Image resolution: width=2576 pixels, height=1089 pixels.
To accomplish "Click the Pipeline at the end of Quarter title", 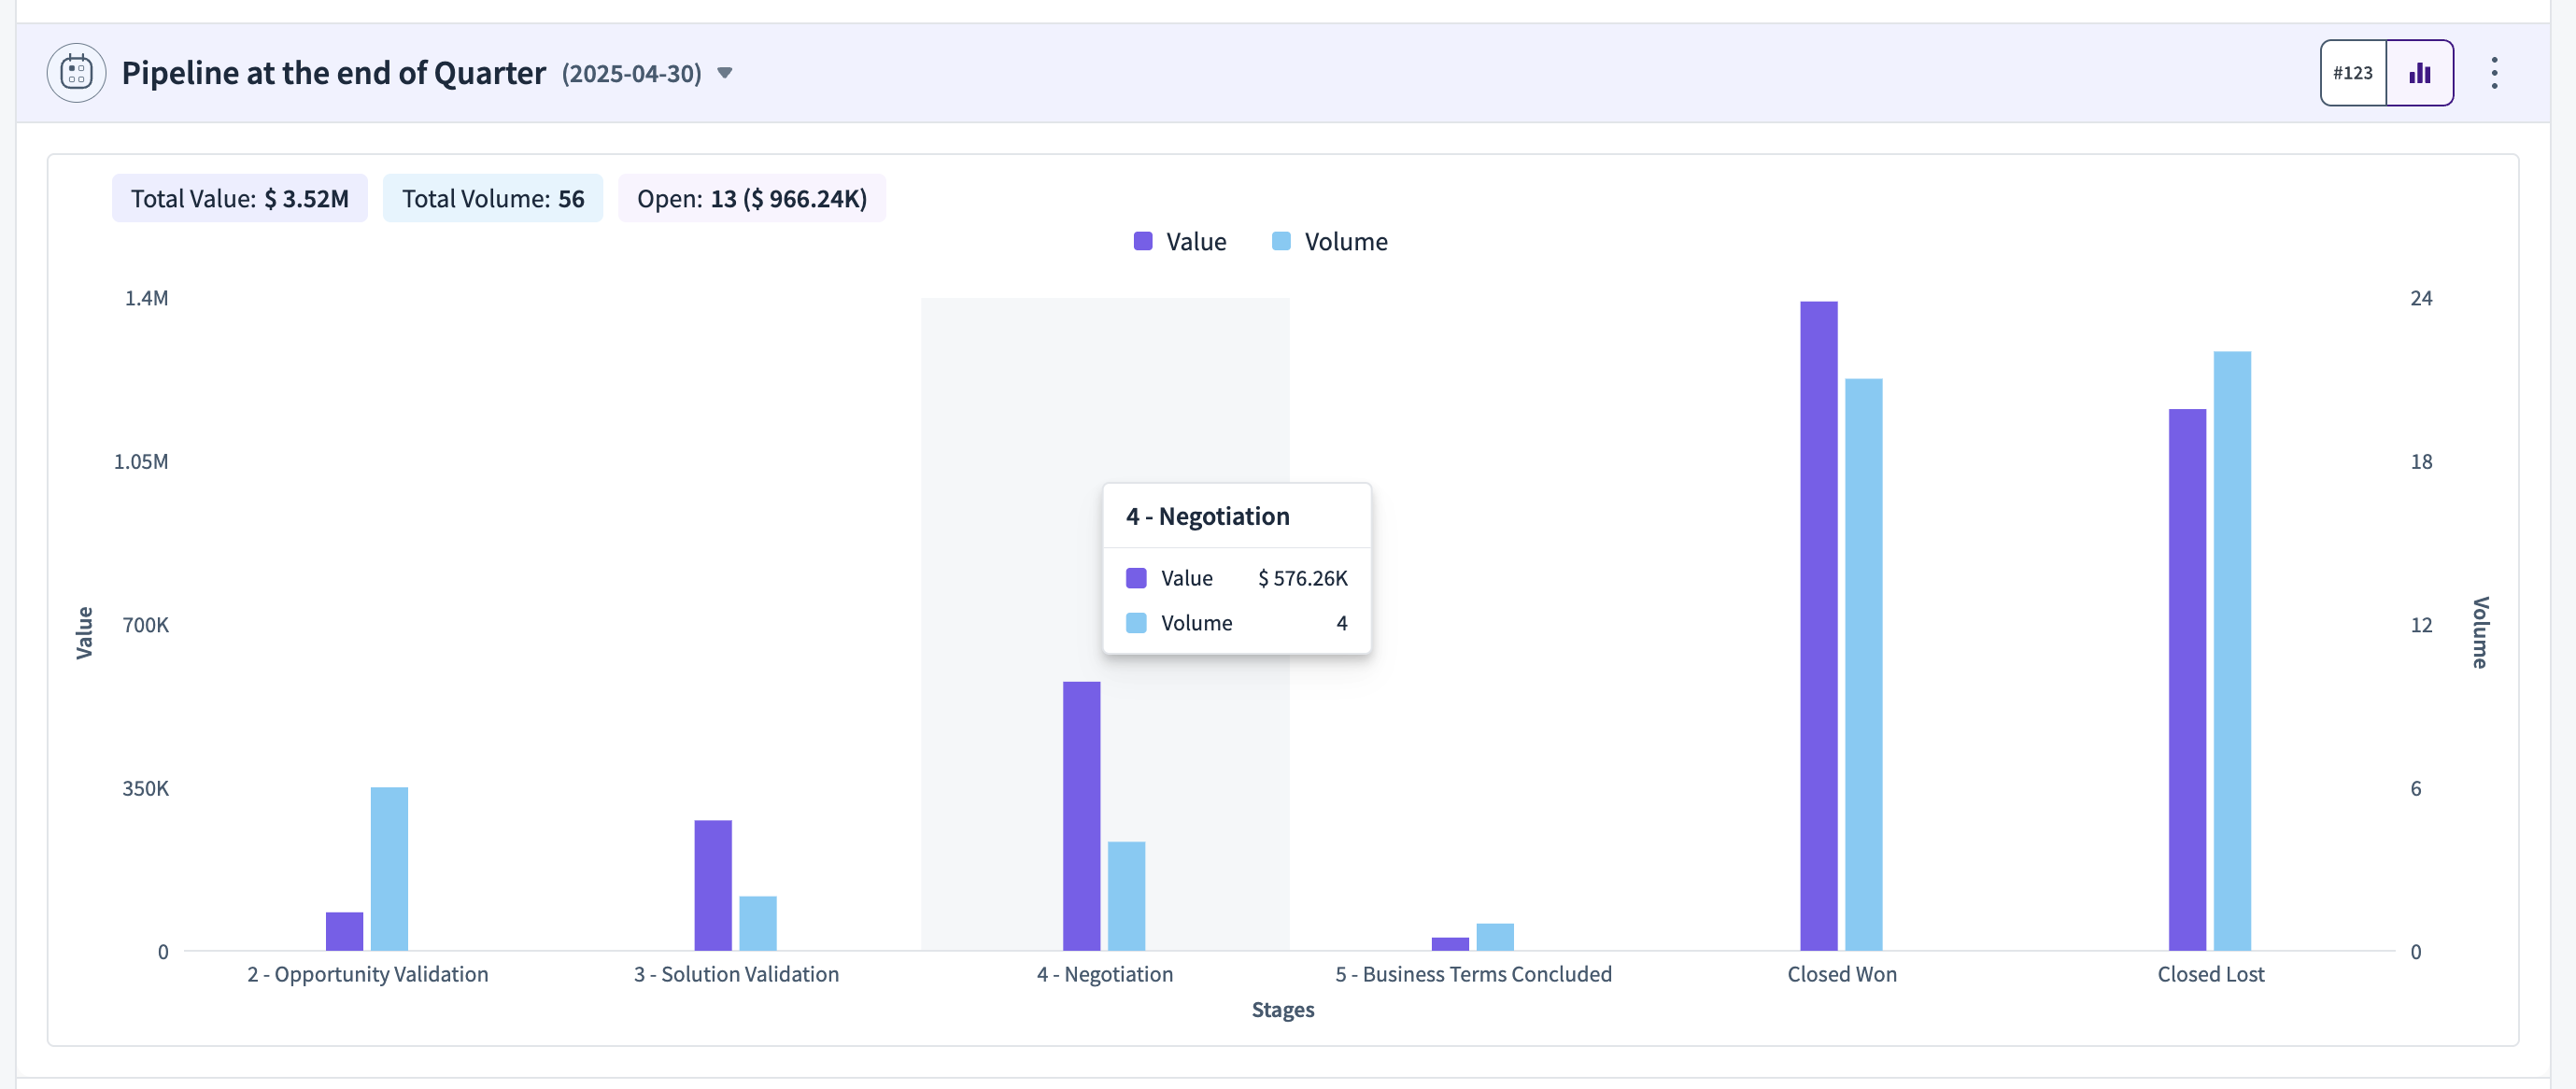I will (x=334, y=73).
